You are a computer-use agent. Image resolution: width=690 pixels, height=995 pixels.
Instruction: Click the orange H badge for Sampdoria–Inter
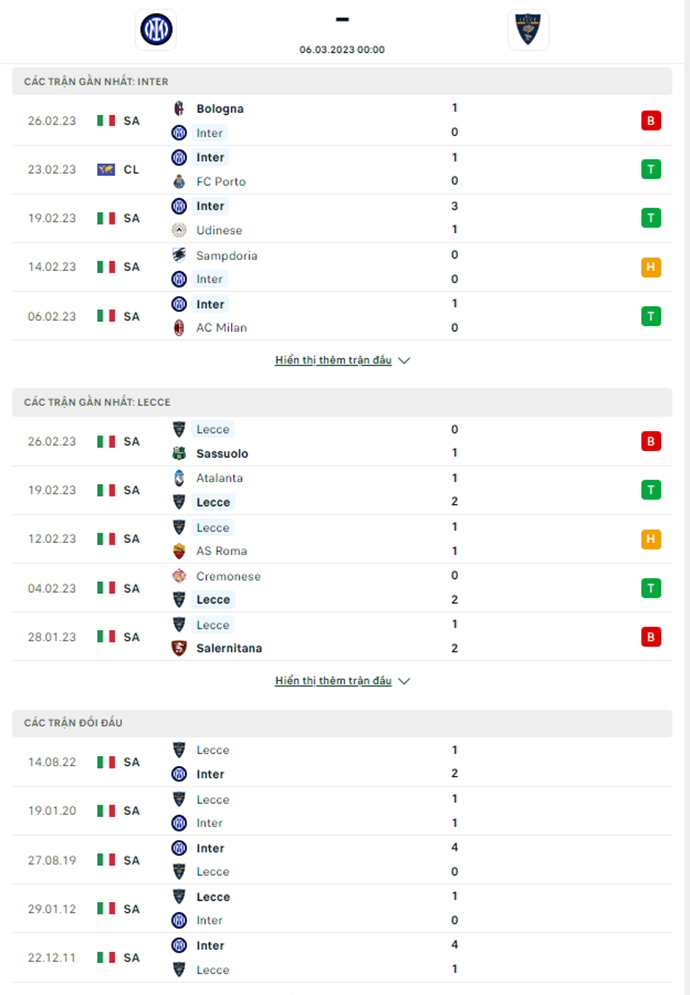651,267
